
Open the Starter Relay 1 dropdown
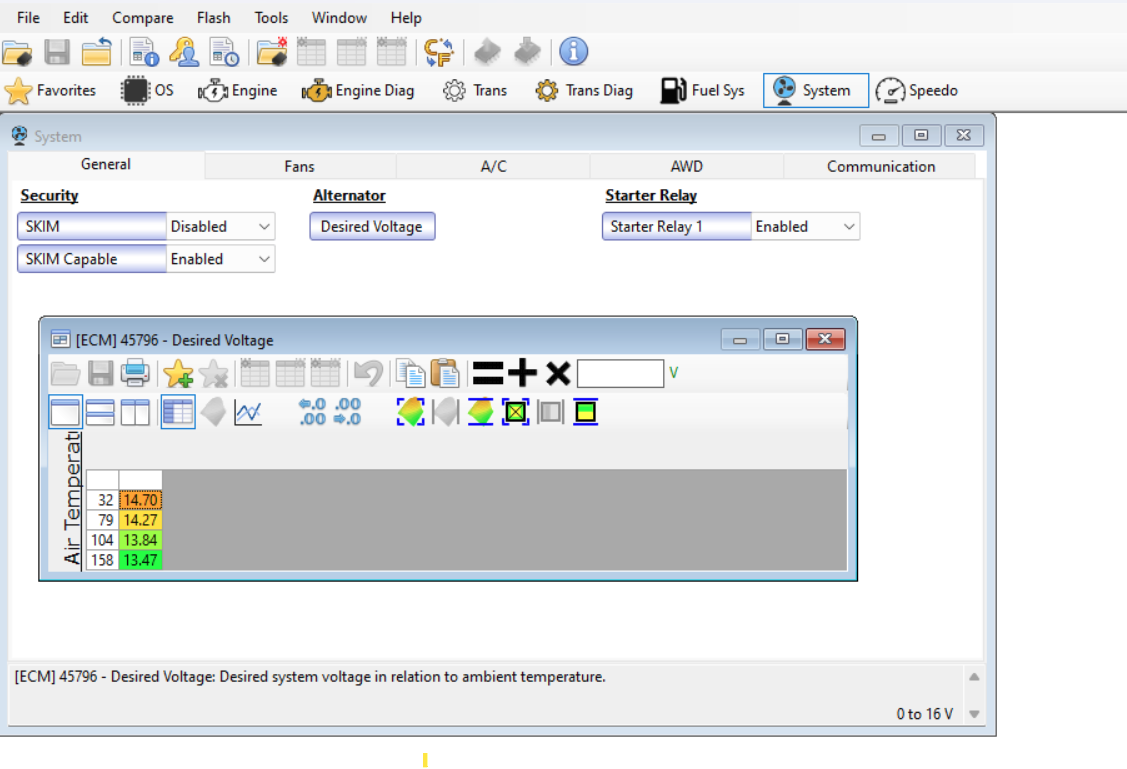coord(805,227)
